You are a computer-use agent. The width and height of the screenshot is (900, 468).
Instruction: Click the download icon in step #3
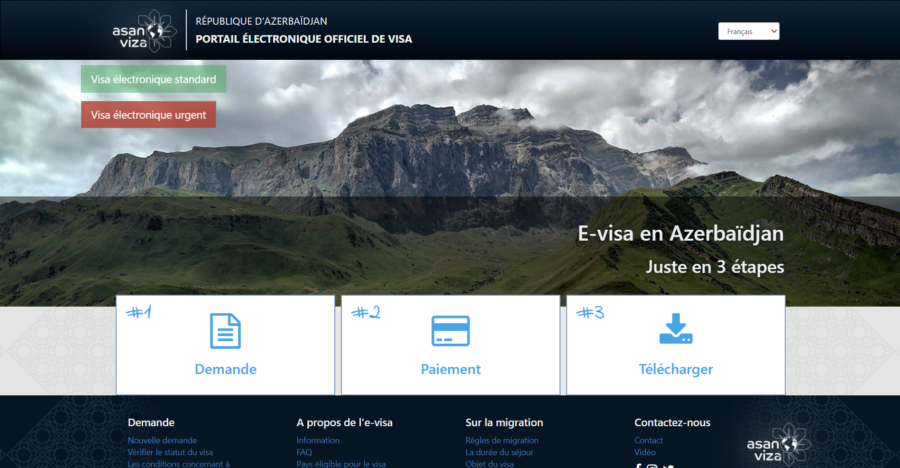tap(676, 330)
